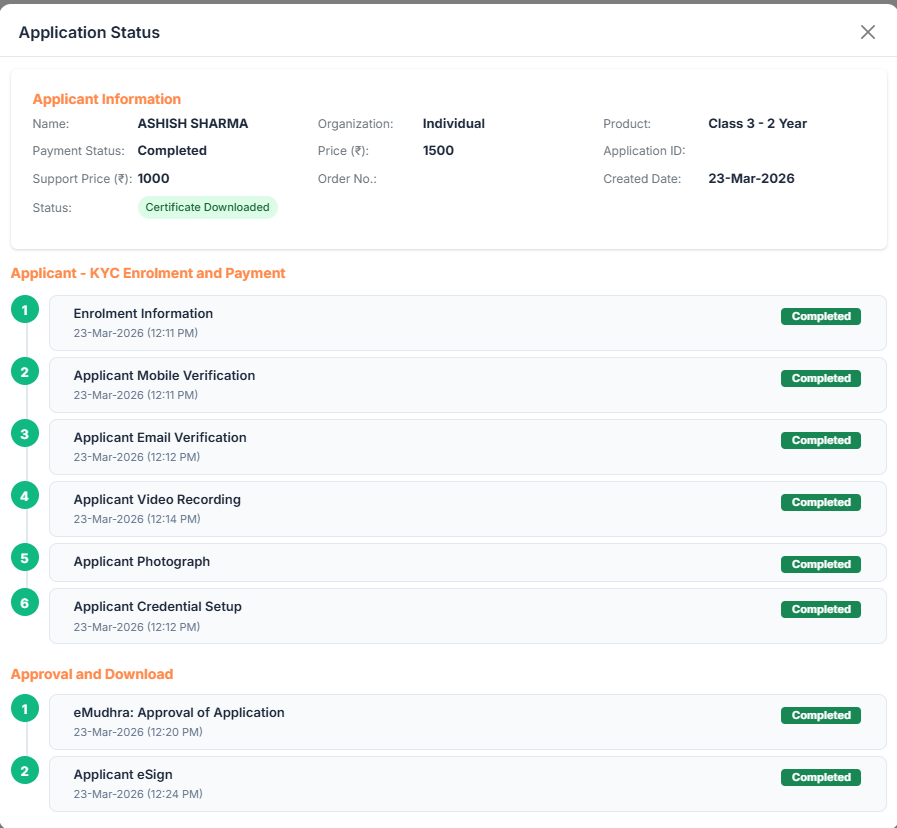This screenshot has height=828, width=897.
Task: Click the Certificate Downloaded status badge
Action: coord(207,207)
